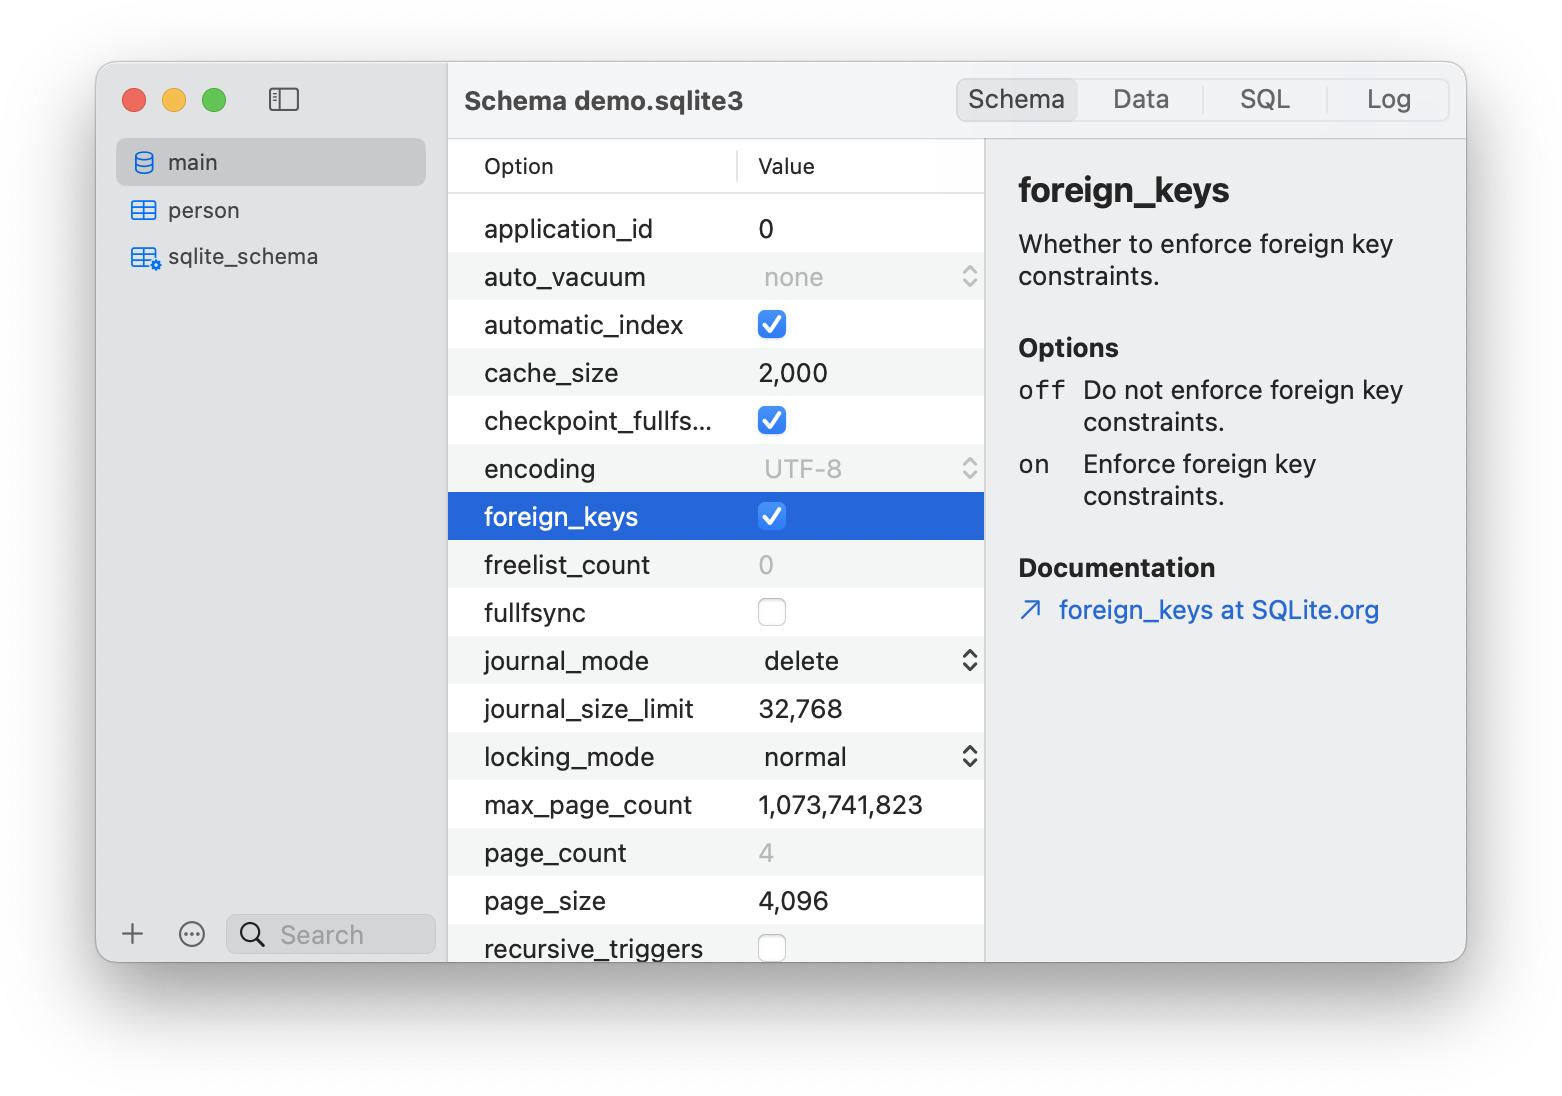
Task: Uncheck the checkpoint_fullfsync checkbox
Action: [772, 420]
